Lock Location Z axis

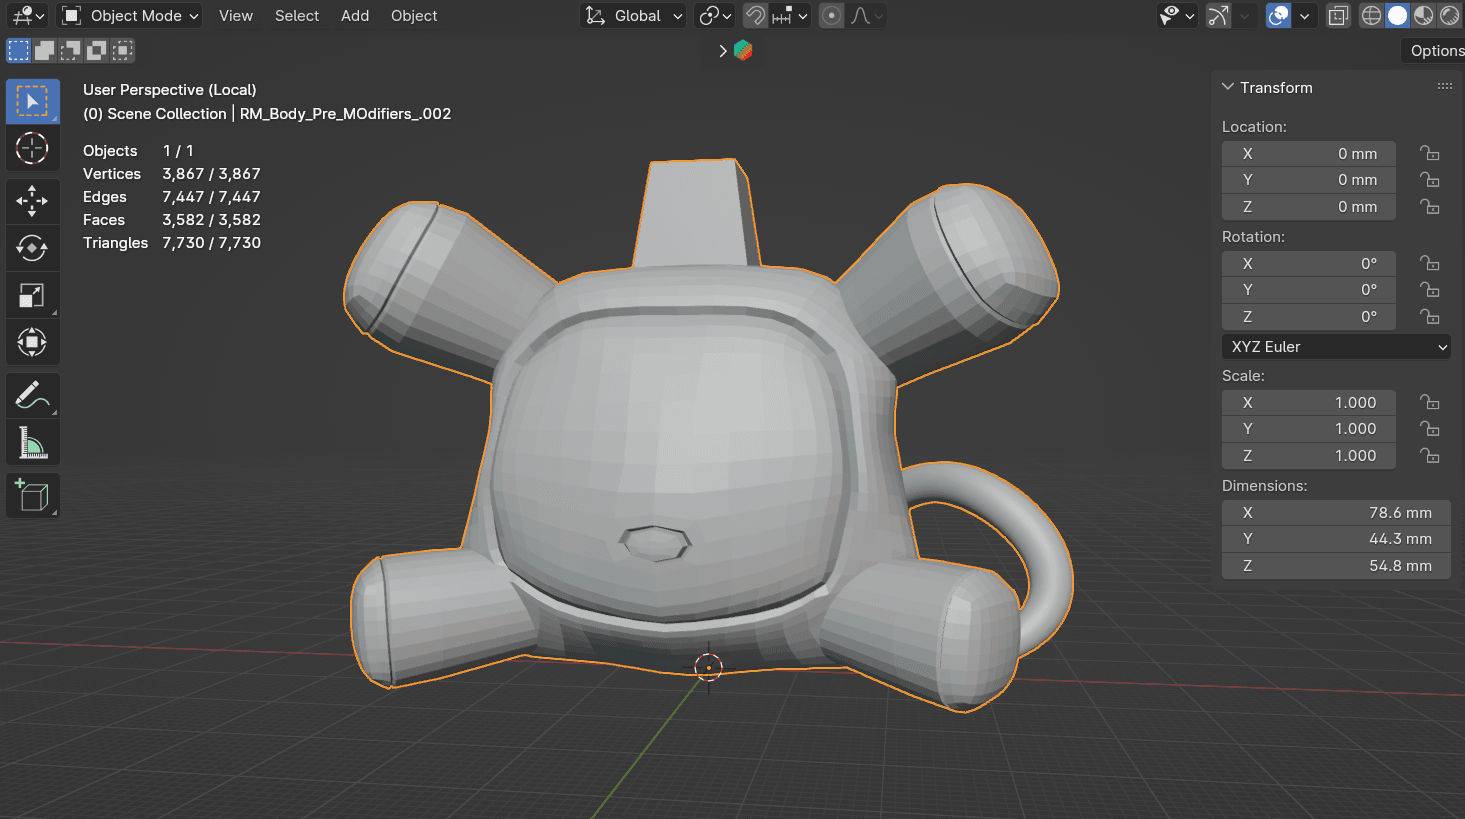coord(1430,207)
